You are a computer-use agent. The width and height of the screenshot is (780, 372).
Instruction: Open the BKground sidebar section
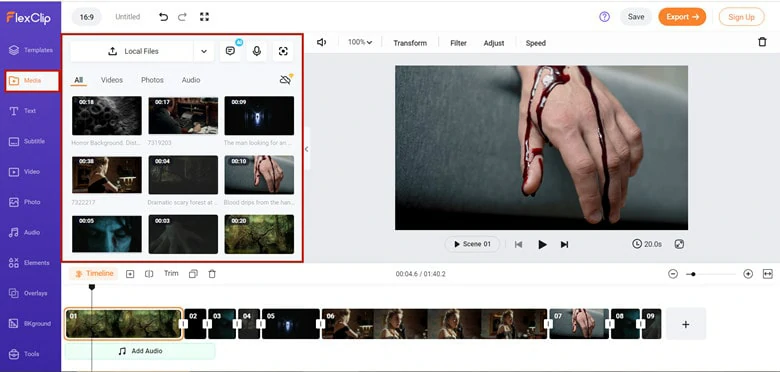31,323
